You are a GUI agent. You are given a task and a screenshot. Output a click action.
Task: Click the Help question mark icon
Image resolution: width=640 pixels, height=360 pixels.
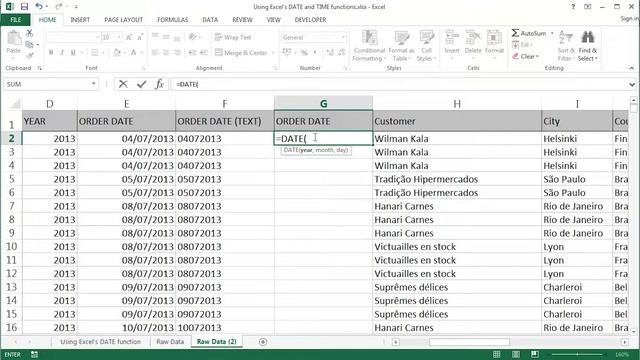[x=573, y=7]
